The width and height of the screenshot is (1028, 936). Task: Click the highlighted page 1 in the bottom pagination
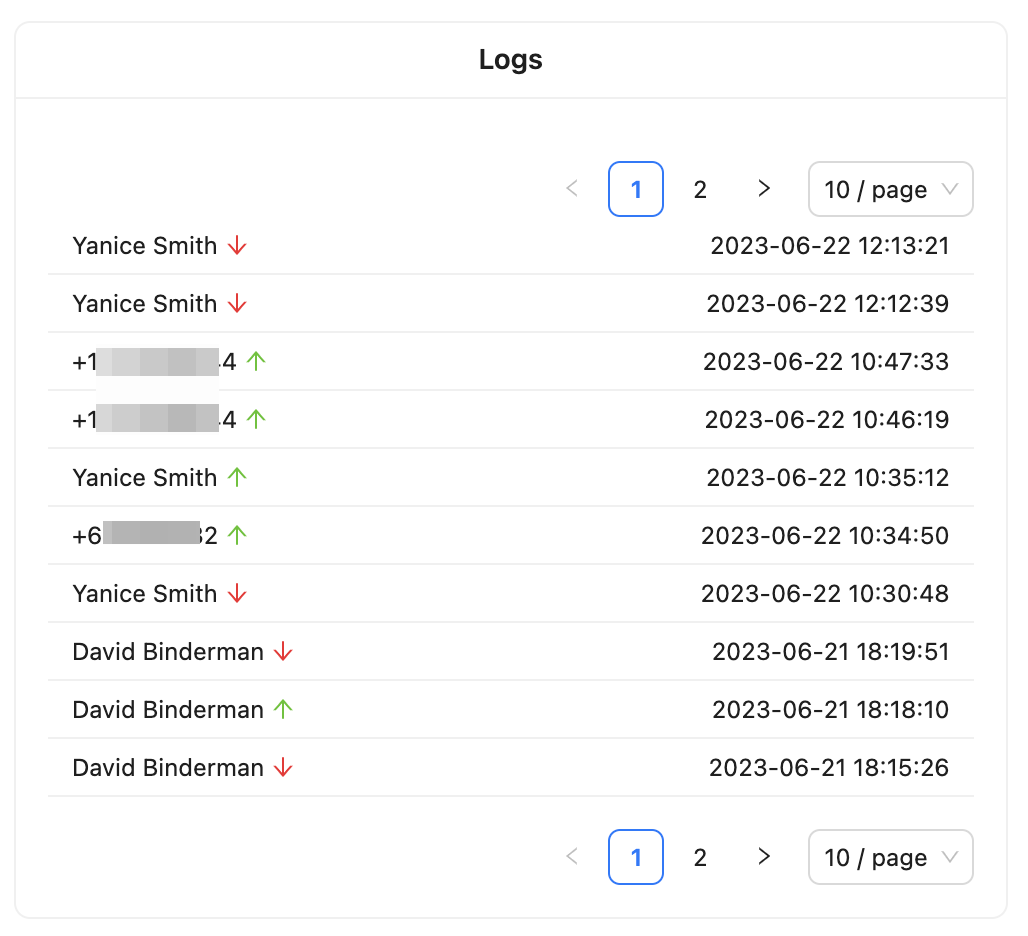click(636, 857)
